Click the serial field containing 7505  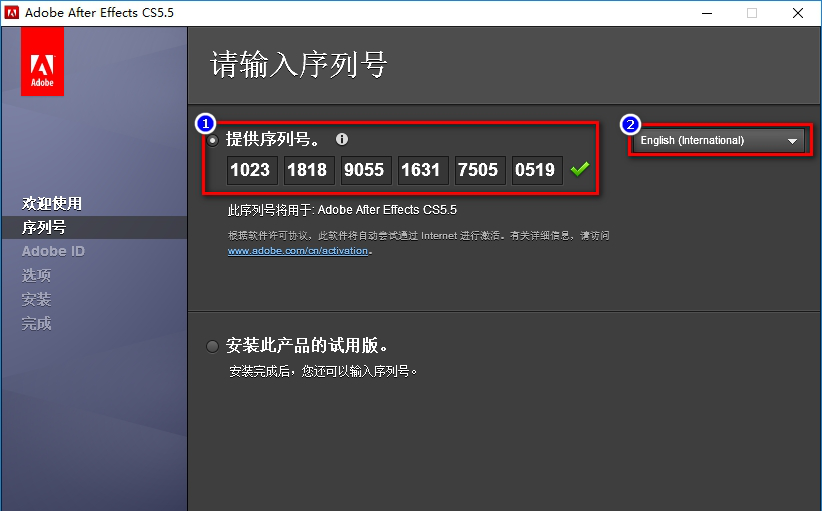click(480, 170)
